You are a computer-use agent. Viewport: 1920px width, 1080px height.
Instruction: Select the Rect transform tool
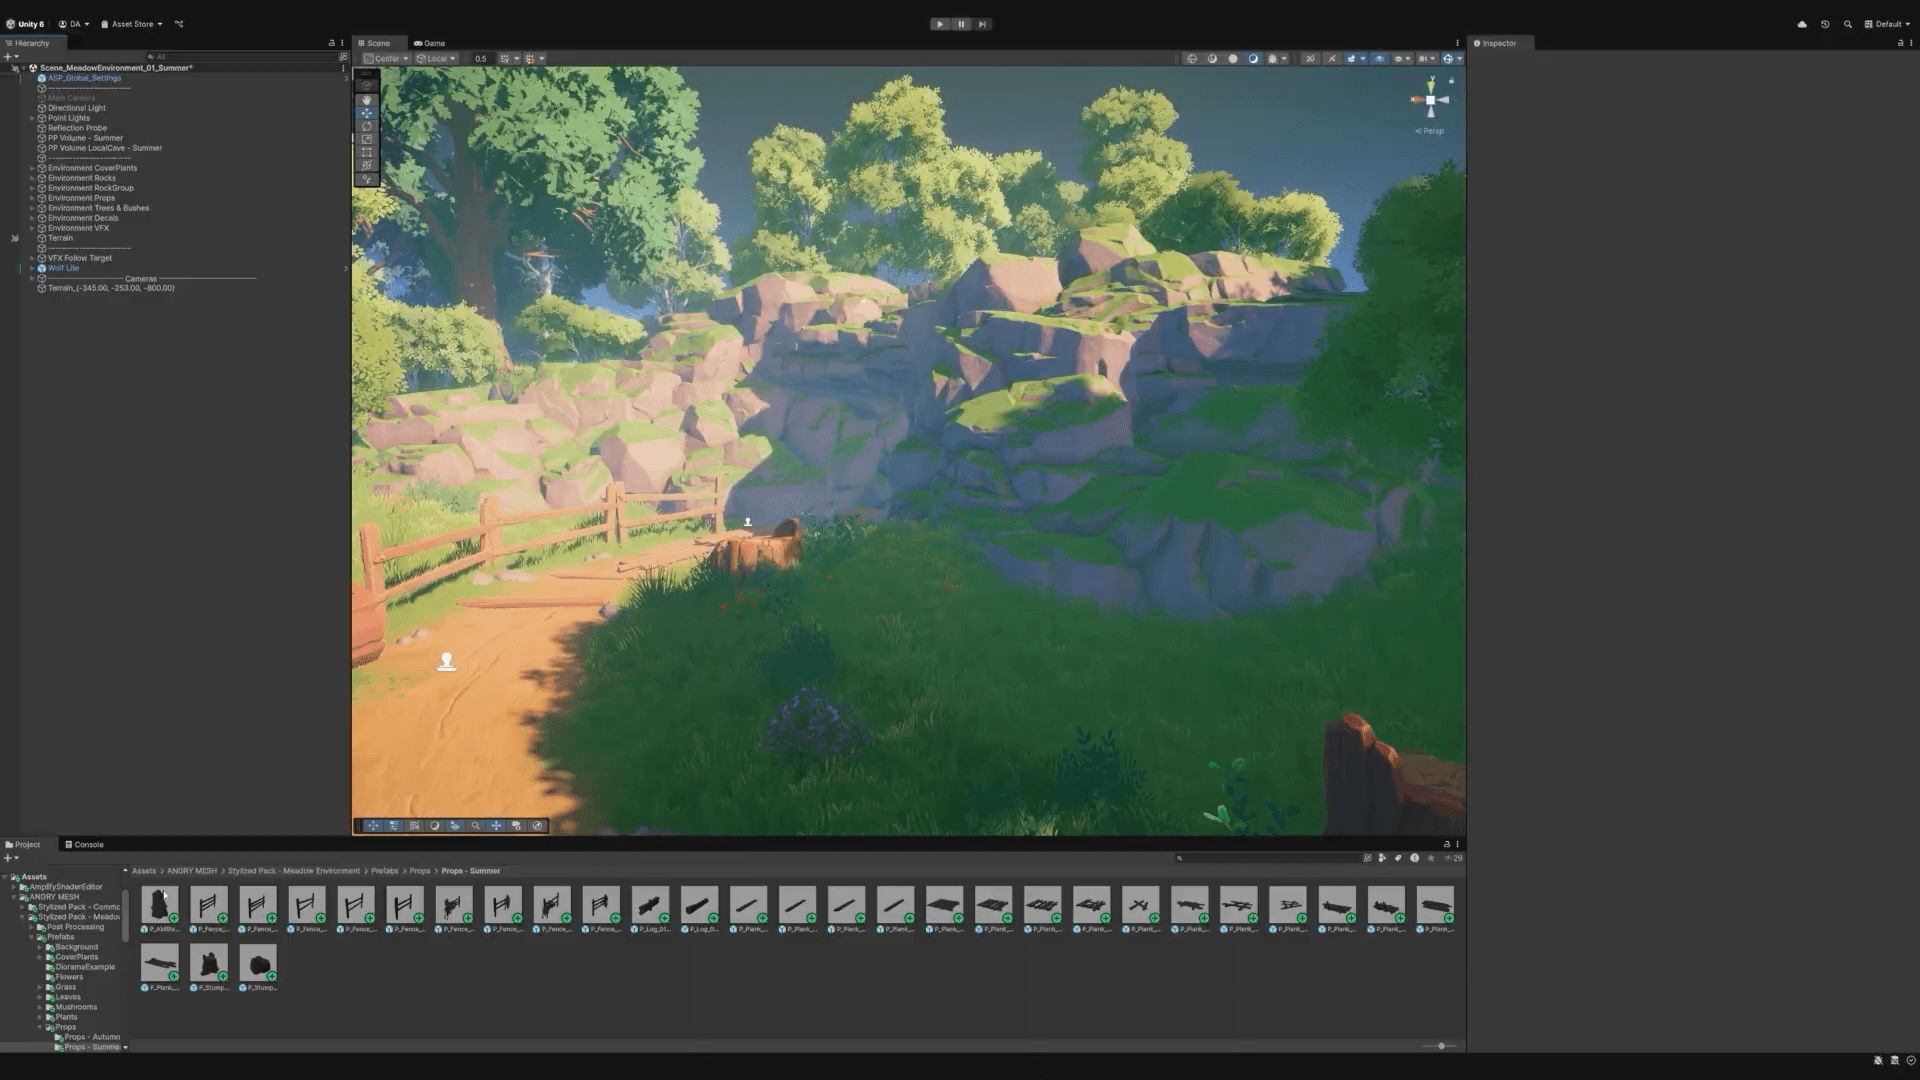point(367,152)
